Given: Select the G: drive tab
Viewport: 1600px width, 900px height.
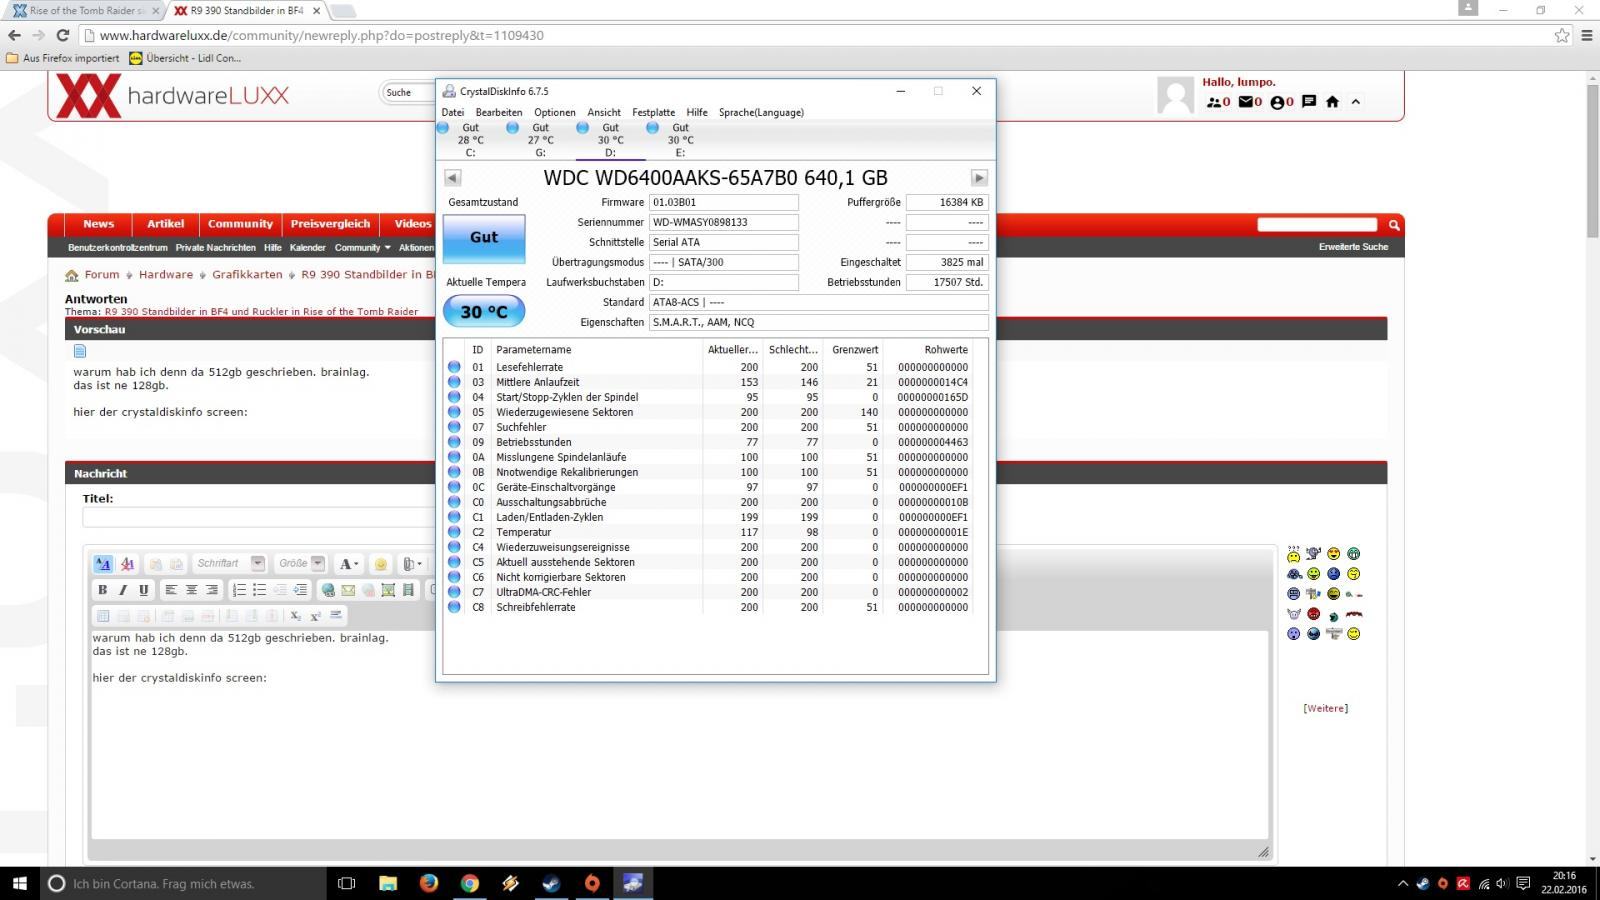Looking at the screenshot, I should (x=540, y=140).
